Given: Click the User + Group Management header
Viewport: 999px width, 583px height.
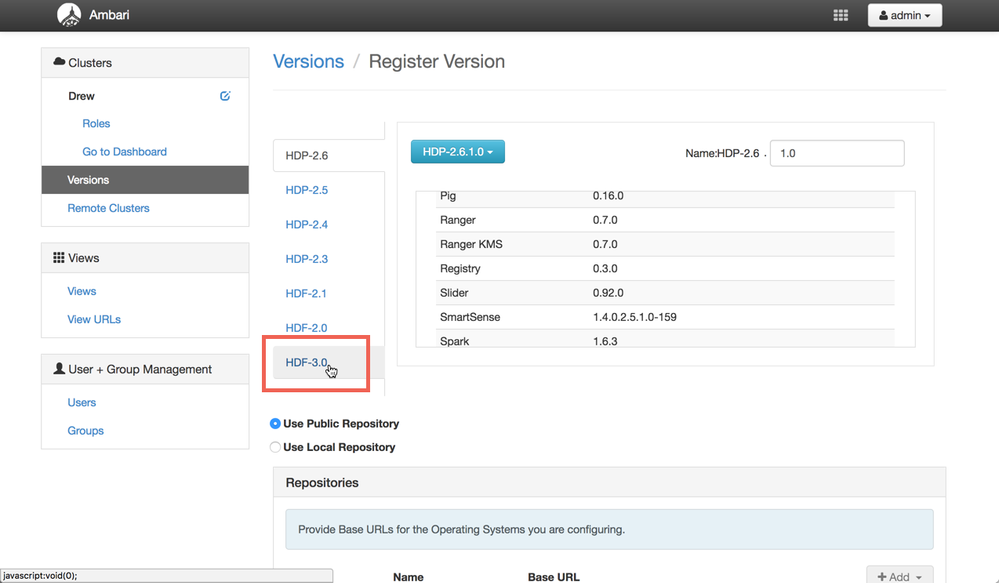Looking at the screenshot, I should (x=145, y=369).
